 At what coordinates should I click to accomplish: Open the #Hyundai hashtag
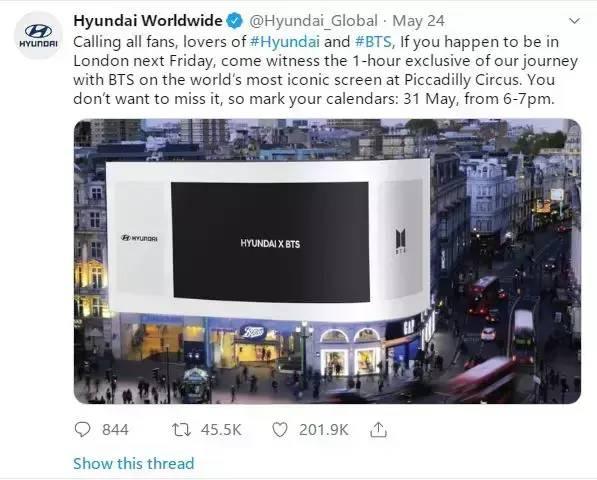(x=284, y=41)
